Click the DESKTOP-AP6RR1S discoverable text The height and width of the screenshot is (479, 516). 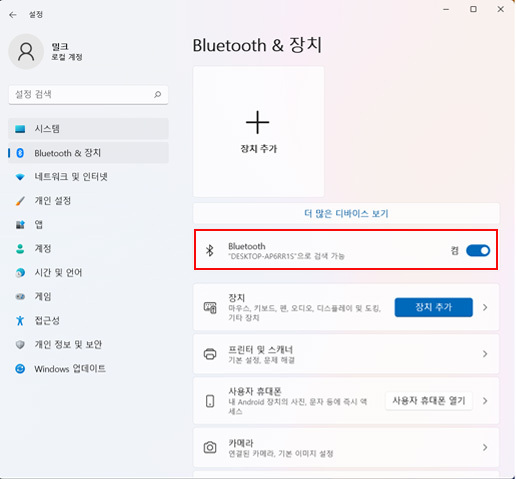[286, 256]
